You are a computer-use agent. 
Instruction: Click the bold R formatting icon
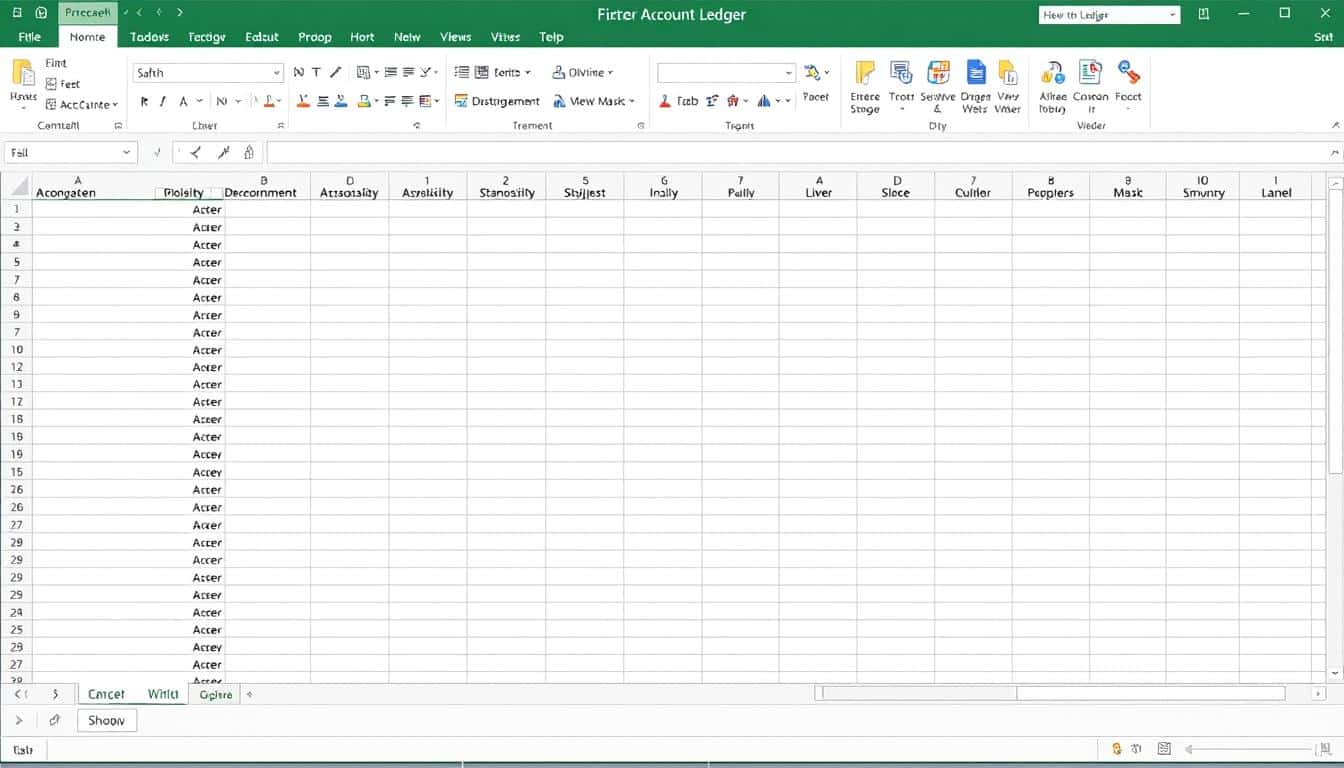[x=144, y=101]
